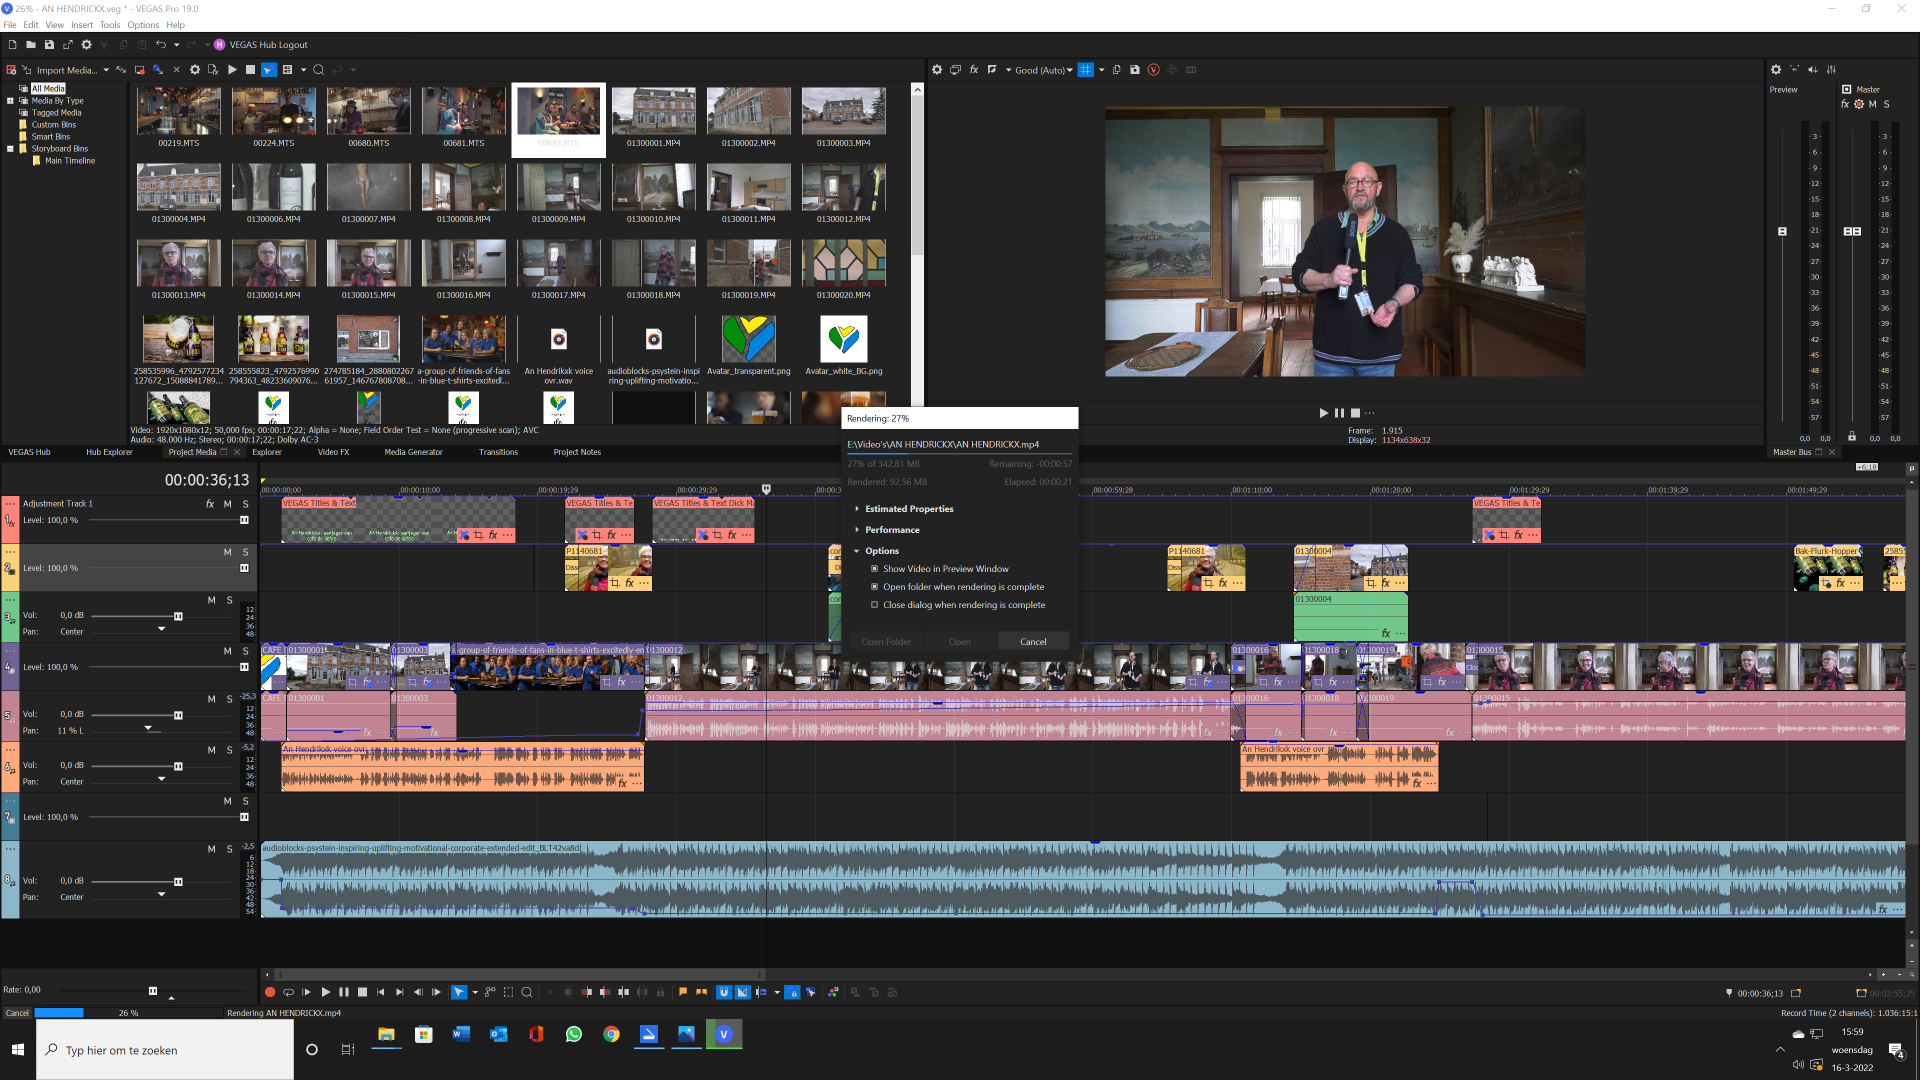Open Project Properties using the top toolbar gear icon

pos(86,45)
